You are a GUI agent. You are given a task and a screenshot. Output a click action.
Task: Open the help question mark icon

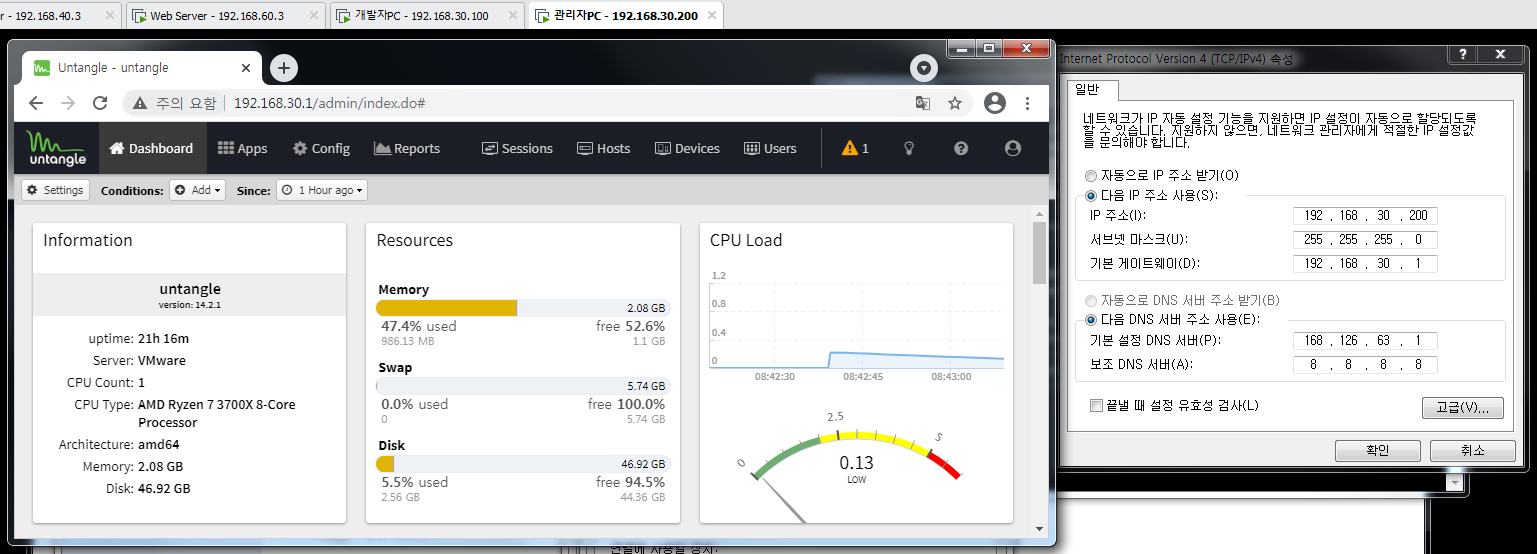[961, 148]
